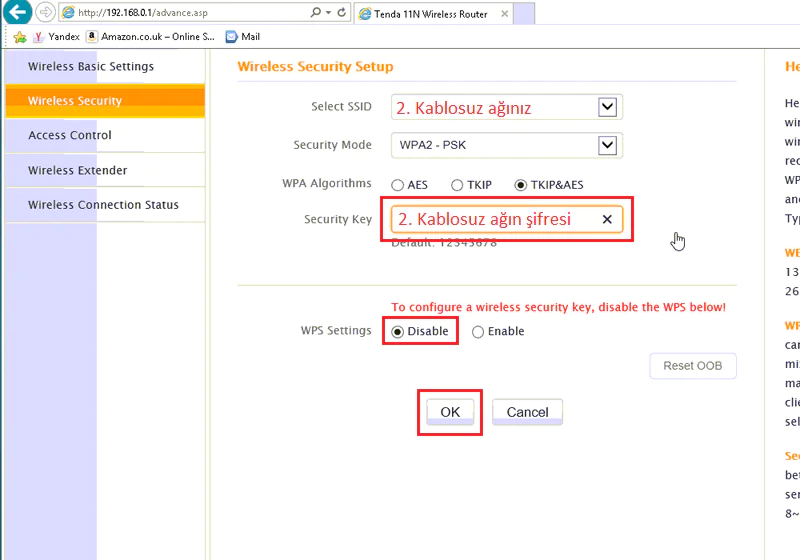Close the Tenda 11N Wireless Router tab
This screenshot has height=560, width=800.
click(504, 14)
